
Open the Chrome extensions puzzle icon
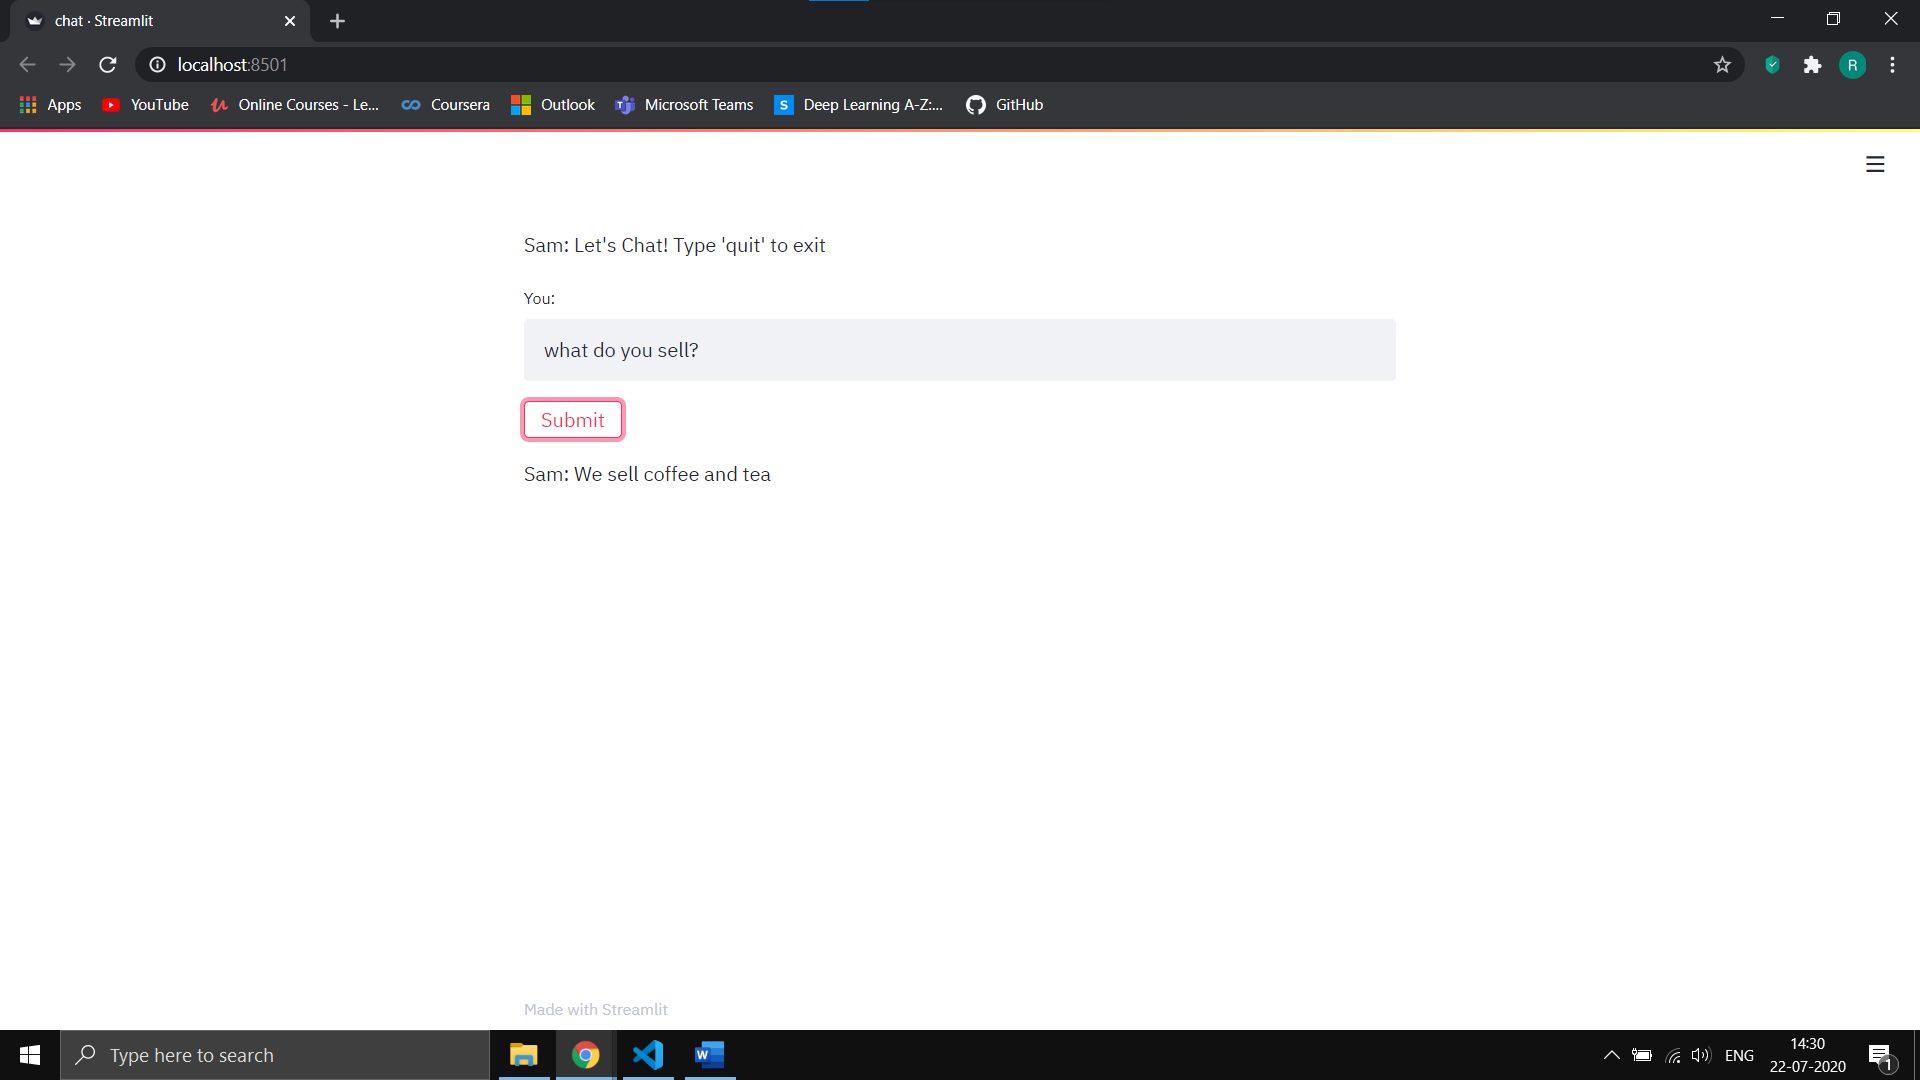coord(1812,65)
